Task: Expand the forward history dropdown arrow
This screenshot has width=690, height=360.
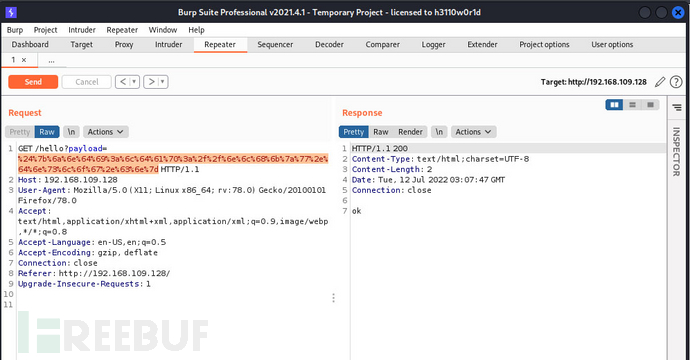Action: [163, 82]
